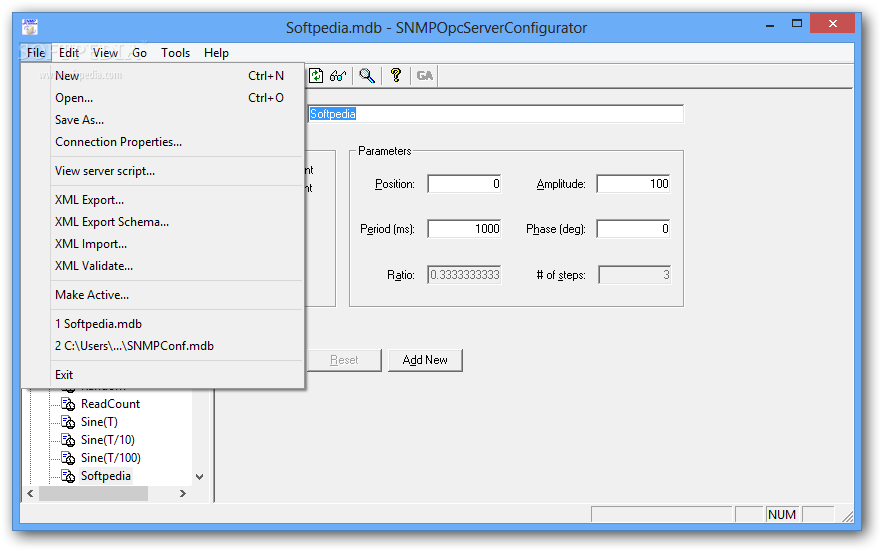Click tree scroll down arrow
This screenshot has height=551, width=882.
click(x=200, y=477)
